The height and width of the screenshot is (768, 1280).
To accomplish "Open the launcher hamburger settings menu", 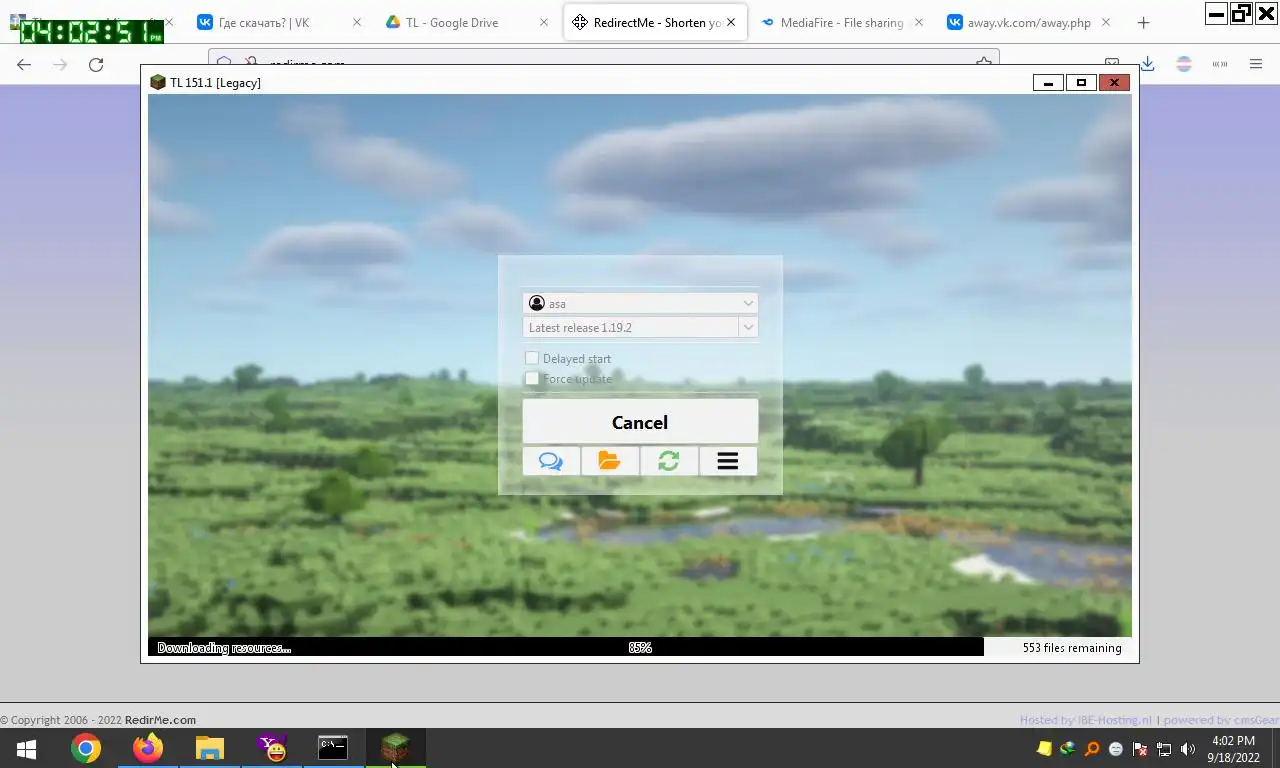I will (728, 461).
